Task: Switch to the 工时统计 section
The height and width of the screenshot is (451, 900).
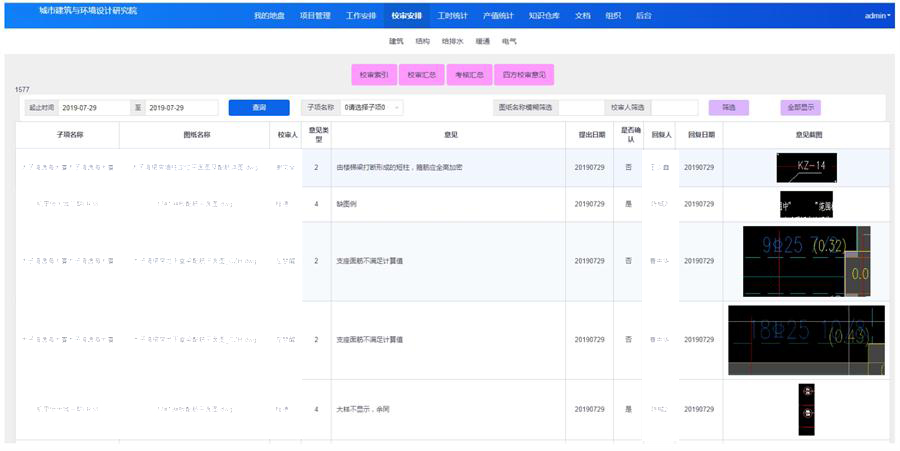Action: 452,16
